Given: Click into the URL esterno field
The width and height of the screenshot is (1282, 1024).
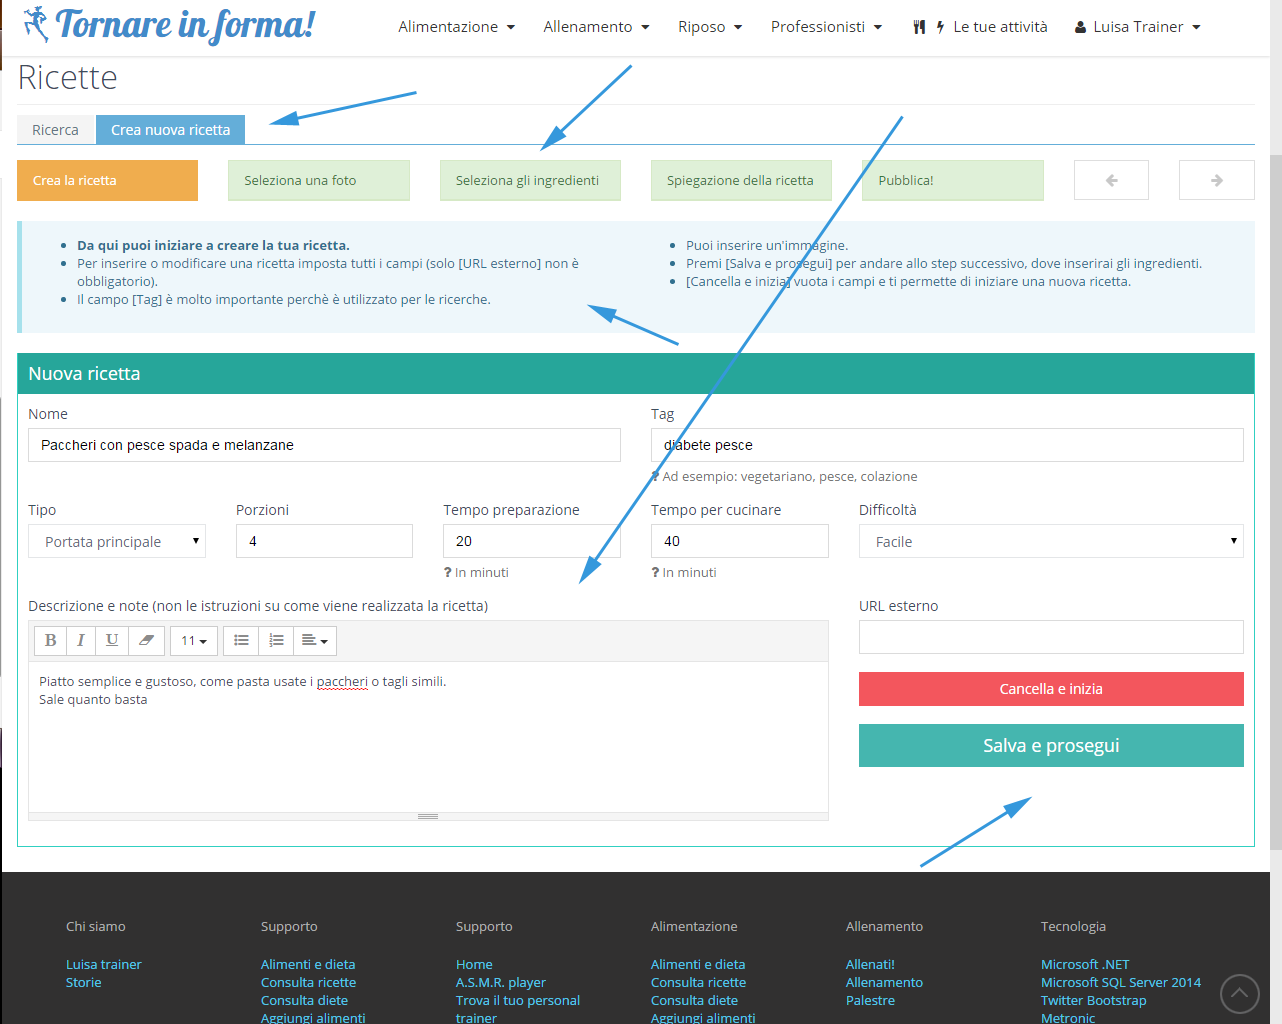Looking at the screenshot, I should (x=1050, y=637).
